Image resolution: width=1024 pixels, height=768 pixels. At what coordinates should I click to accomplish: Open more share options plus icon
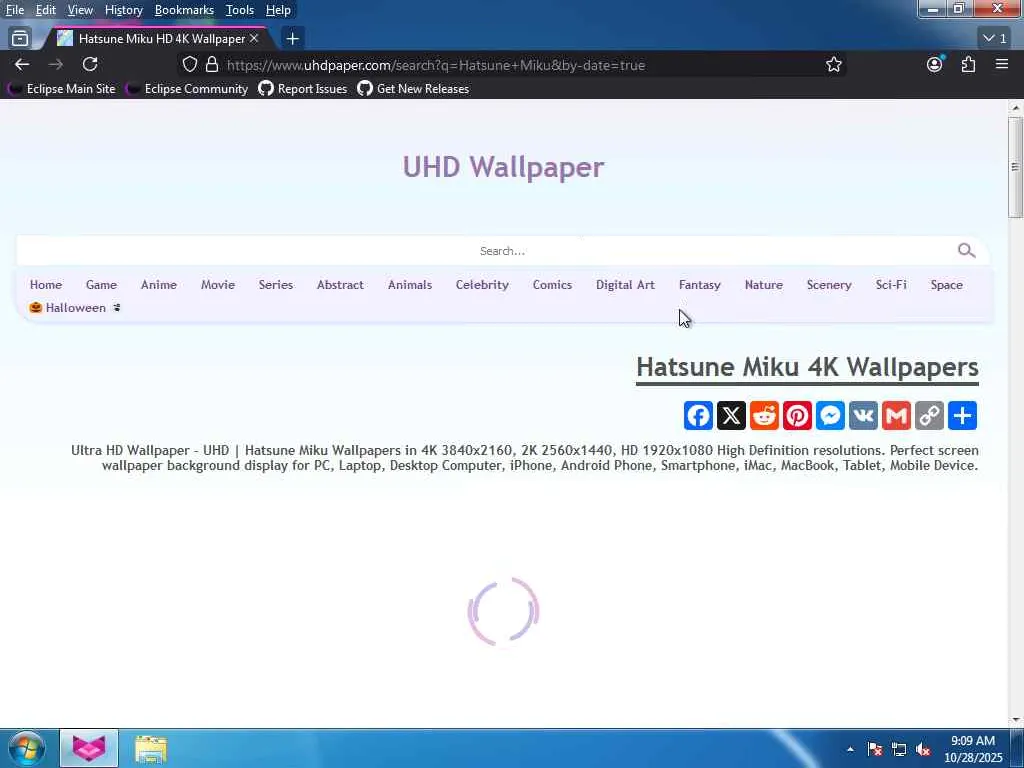[x=962, y=416]
